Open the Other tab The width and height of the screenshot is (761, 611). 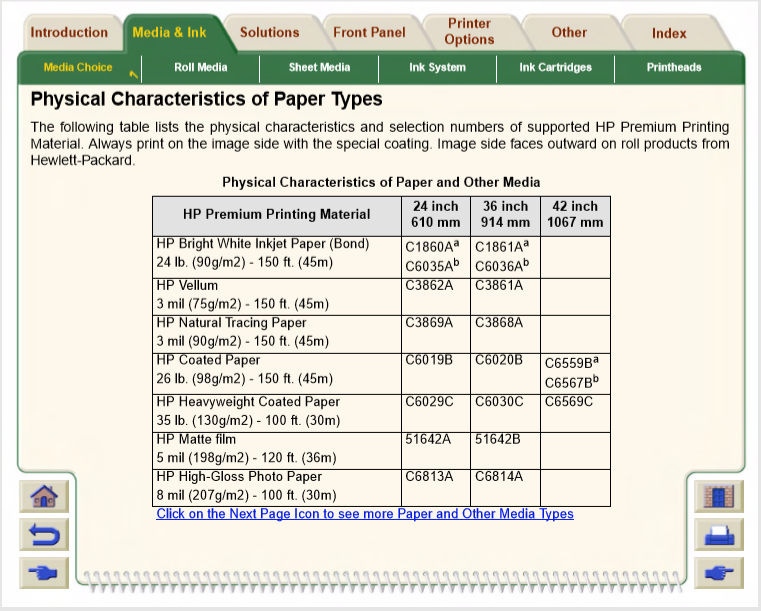click(x=569, y=32)
